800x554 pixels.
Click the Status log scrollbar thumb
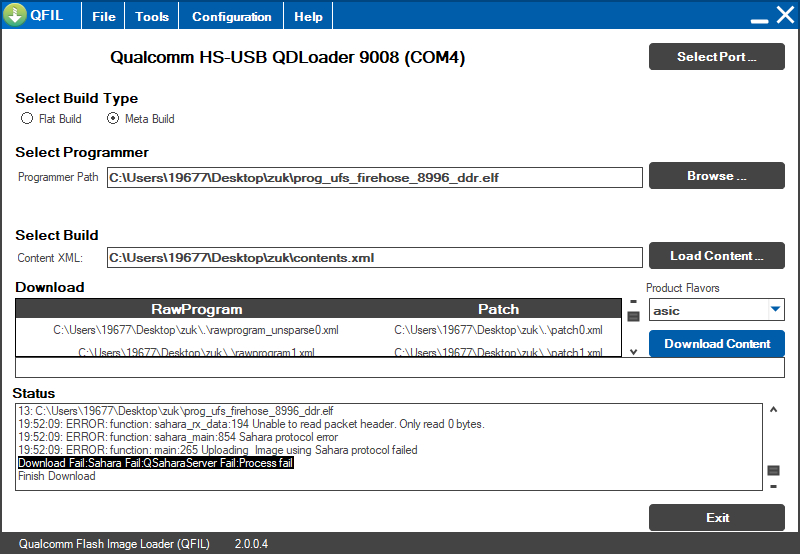click(x=773, y=470)
